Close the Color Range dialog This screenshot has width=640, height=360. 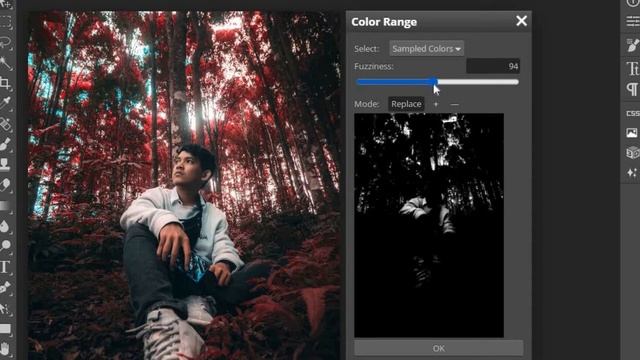[x=521, y=21]
